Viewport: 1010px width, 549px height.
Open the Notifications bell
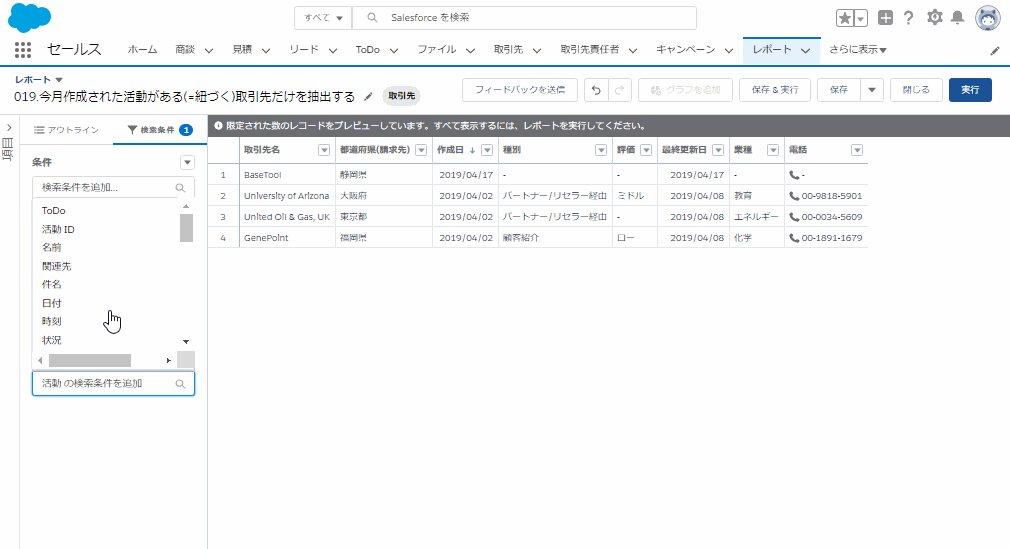(958, 17)
